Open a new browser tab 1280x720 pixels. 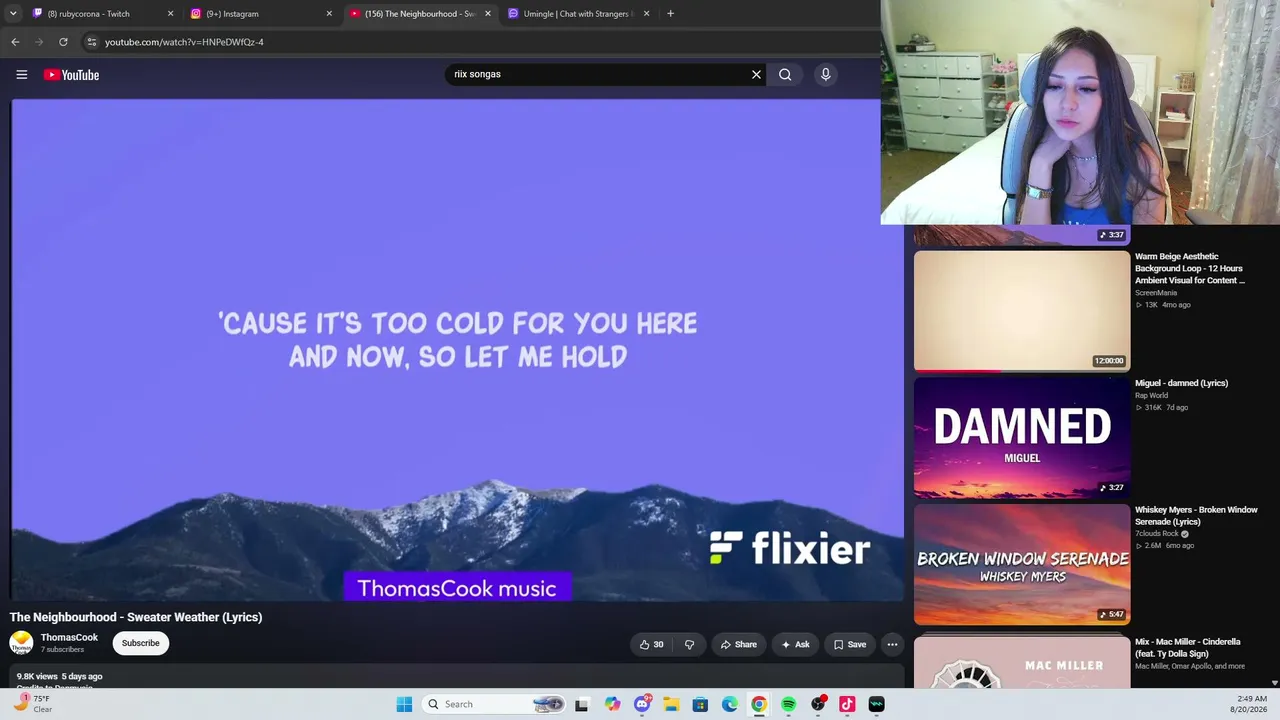(670, 14)
